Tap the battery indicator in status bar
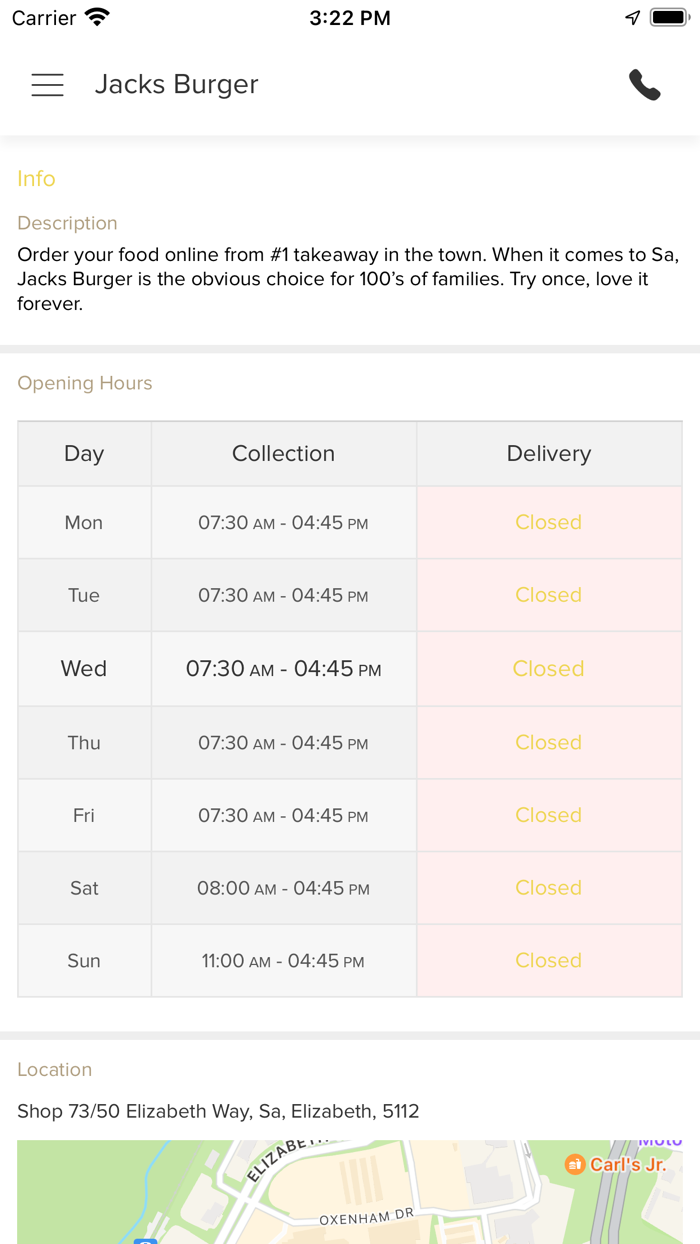 [669, 18]
